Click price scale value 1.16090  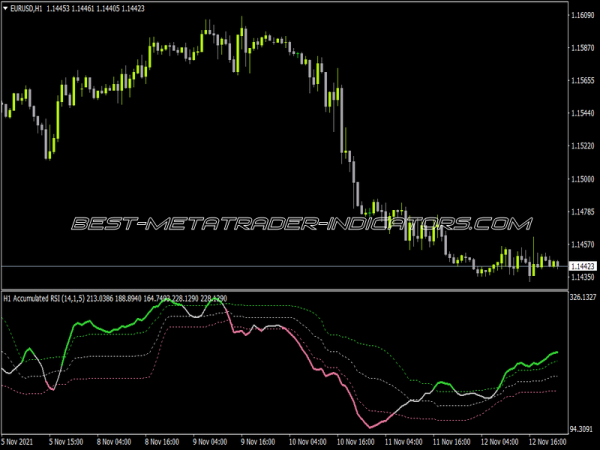pyautogui.click(x=583, y=15)
